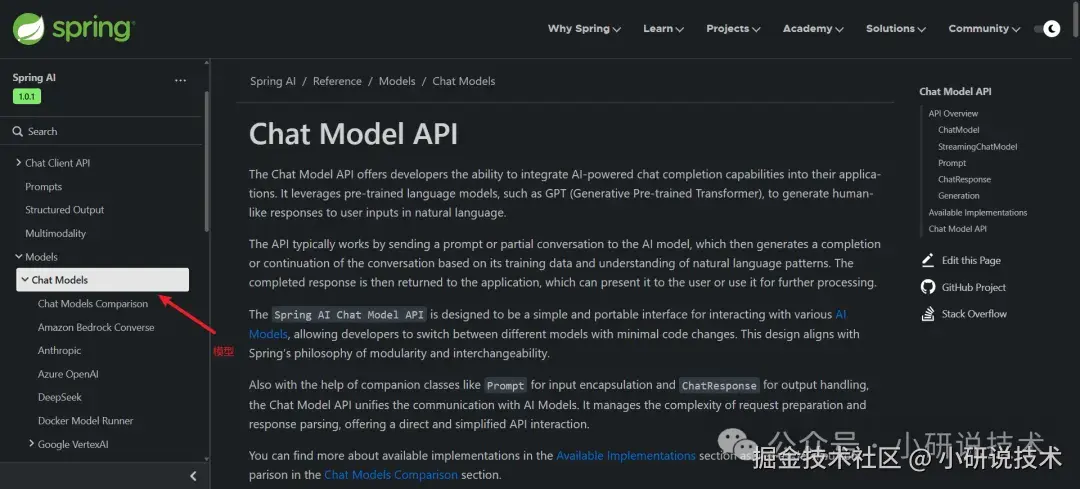Open the Available Implementations link in the text
1080x489 pixels.
626,456
